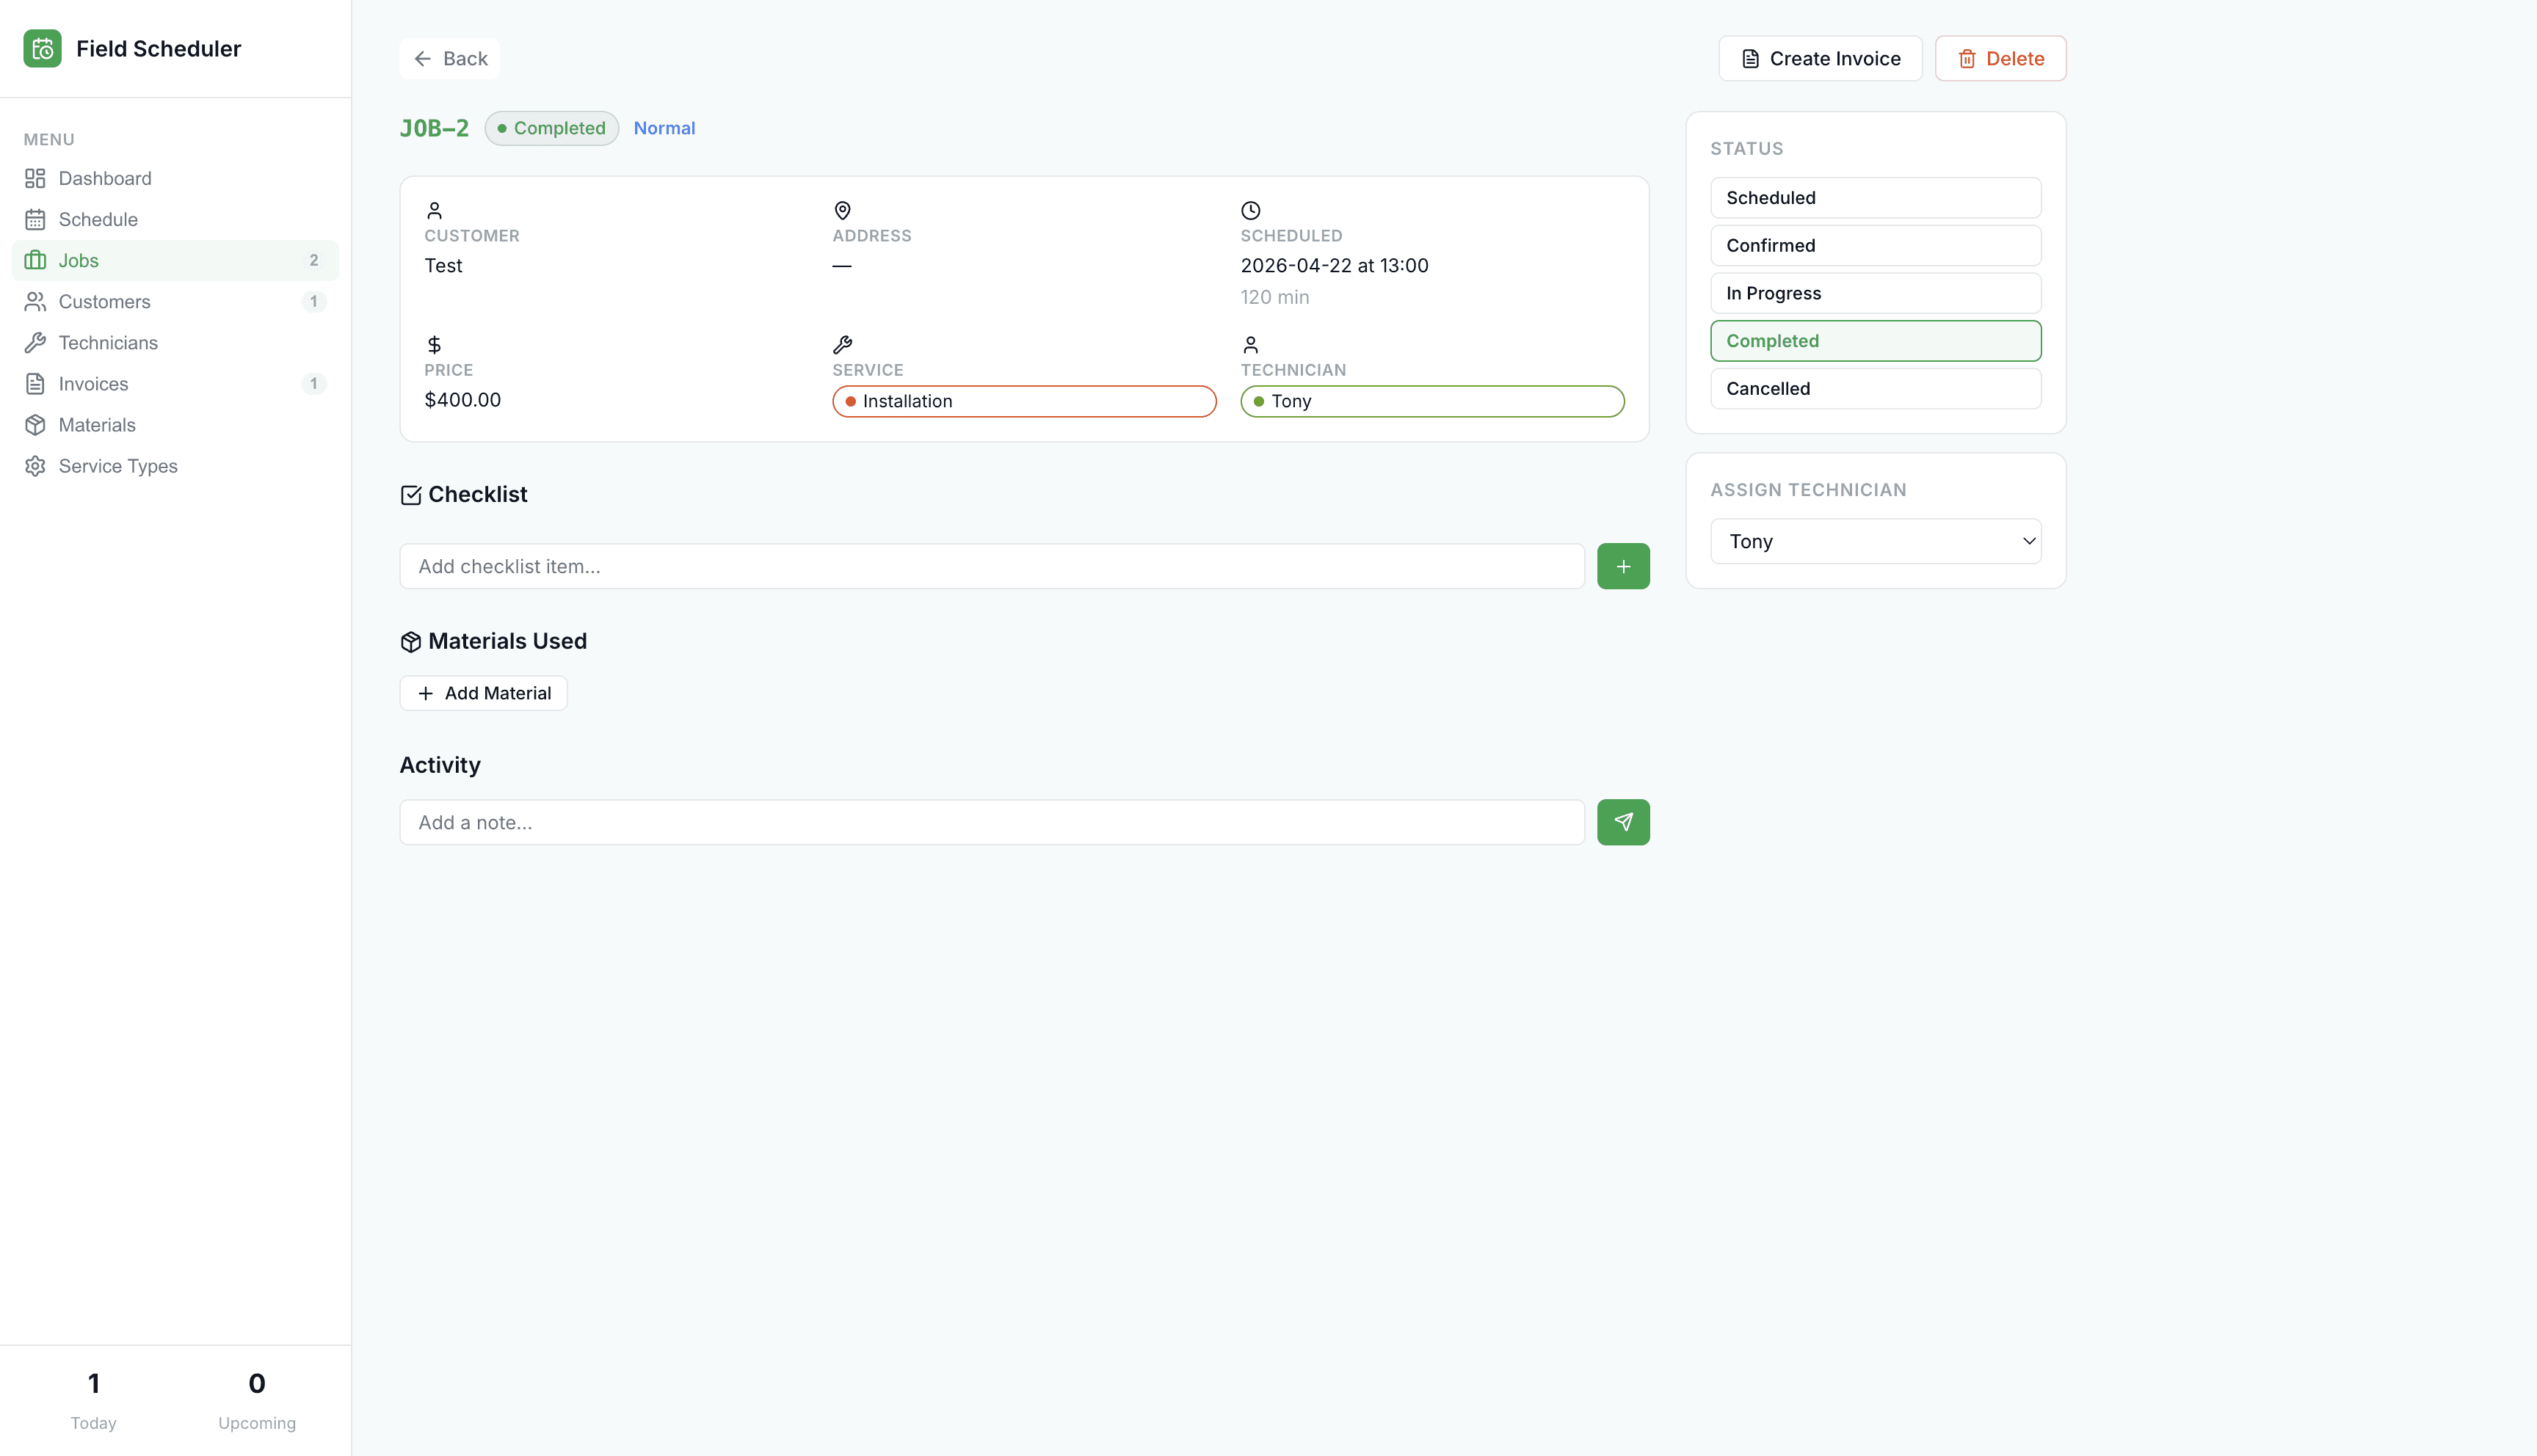Click the Tony technician selector field
This screenshot has height=1456, width=2537.
1431,401
